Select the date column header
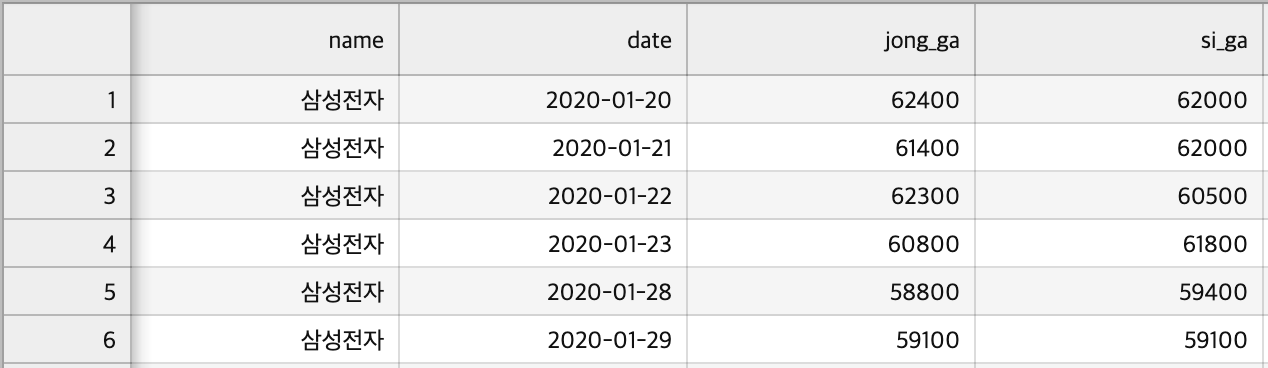The image size is (1268, 368). point(543,40)
